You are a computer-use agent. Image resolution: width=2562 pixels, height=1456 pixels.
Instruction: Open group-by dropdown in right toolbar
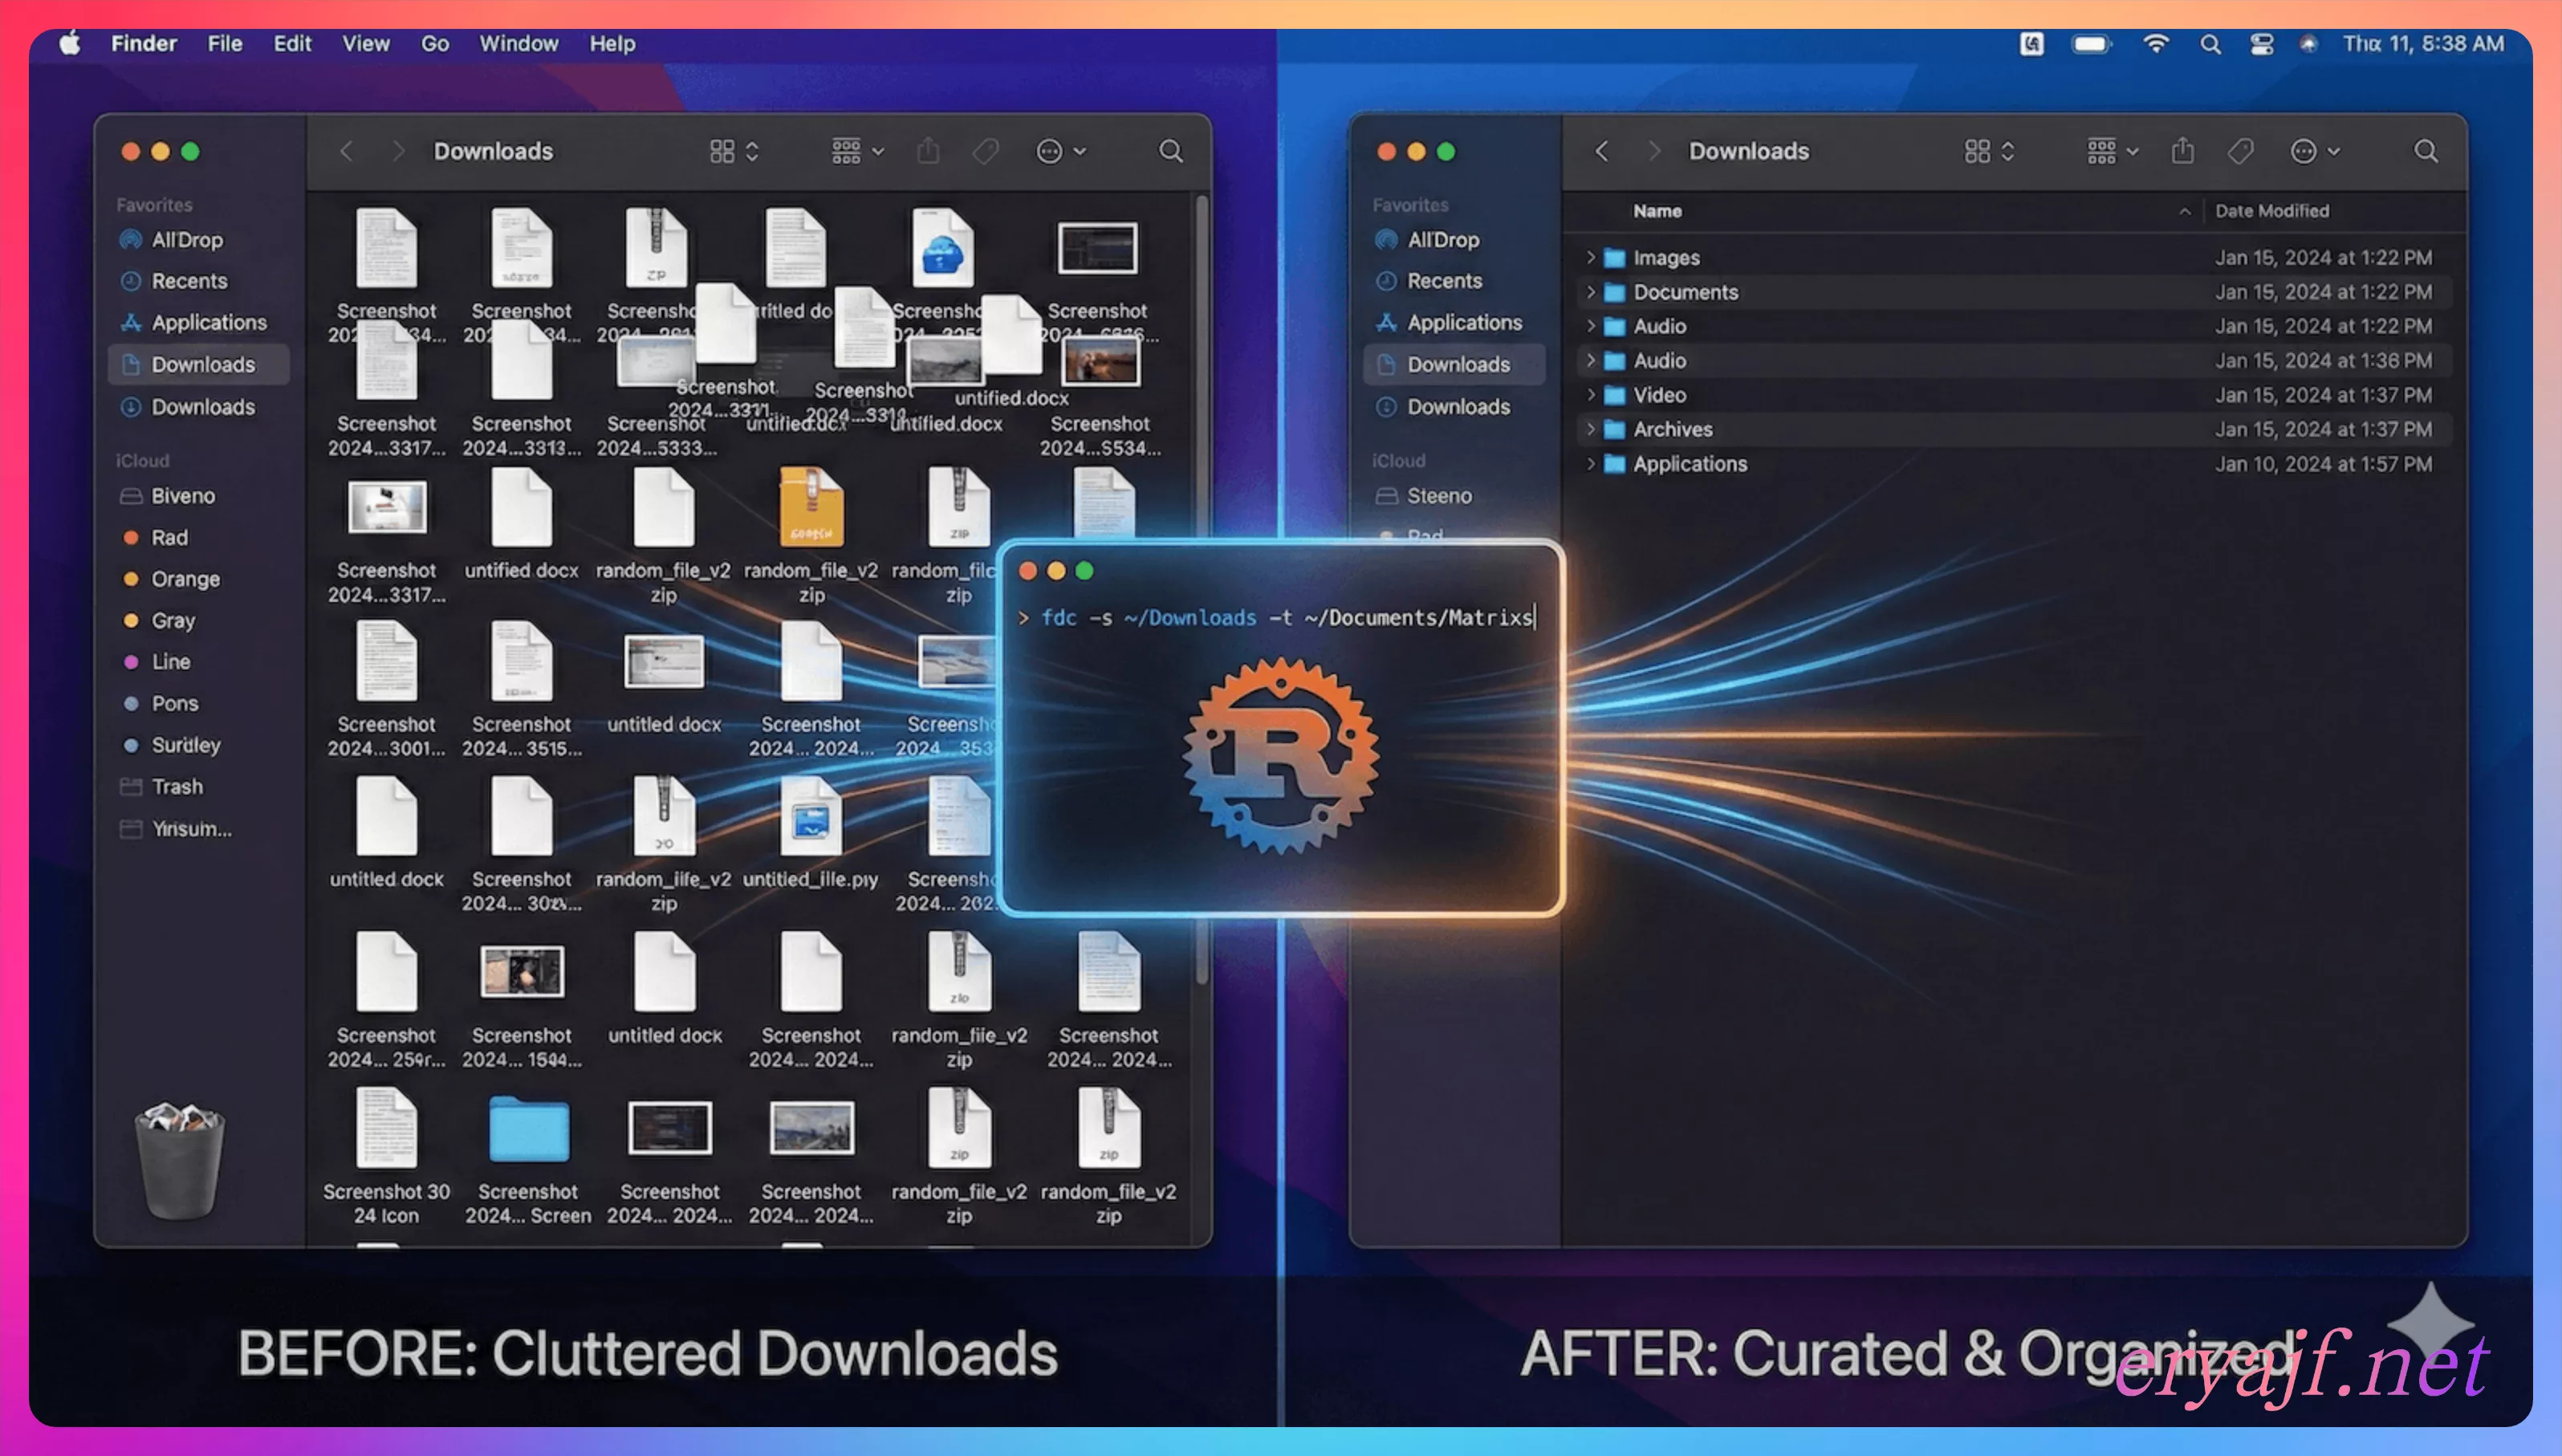click(x=2112, y=151)
